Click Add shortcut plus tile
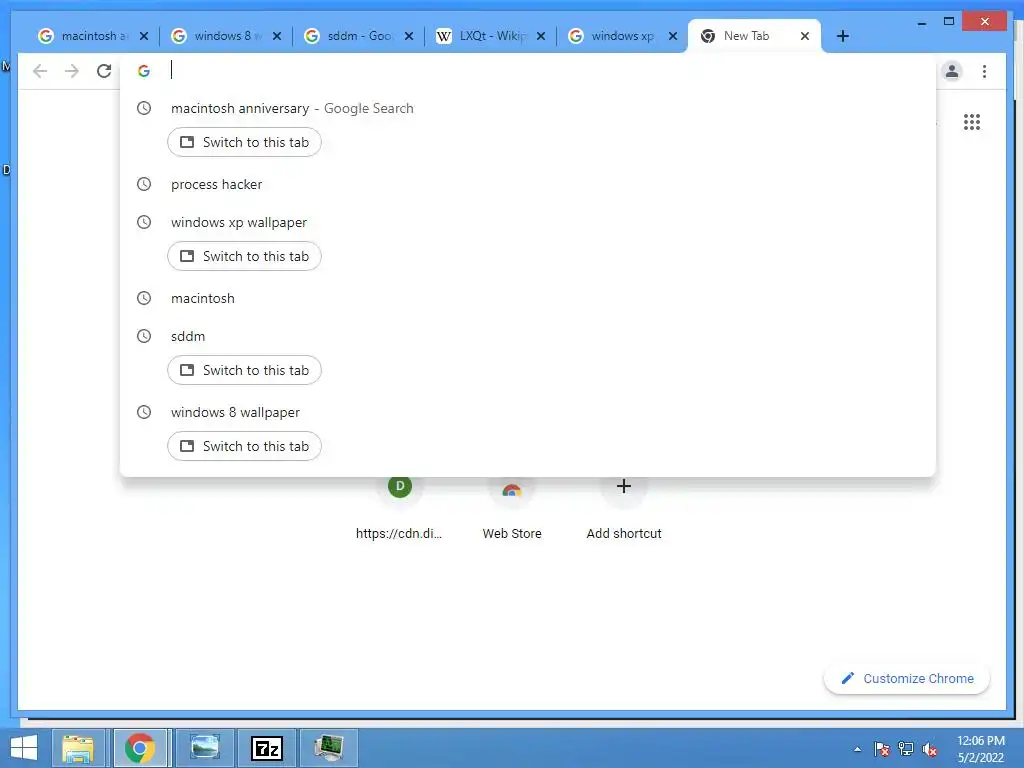 [624, 508]
